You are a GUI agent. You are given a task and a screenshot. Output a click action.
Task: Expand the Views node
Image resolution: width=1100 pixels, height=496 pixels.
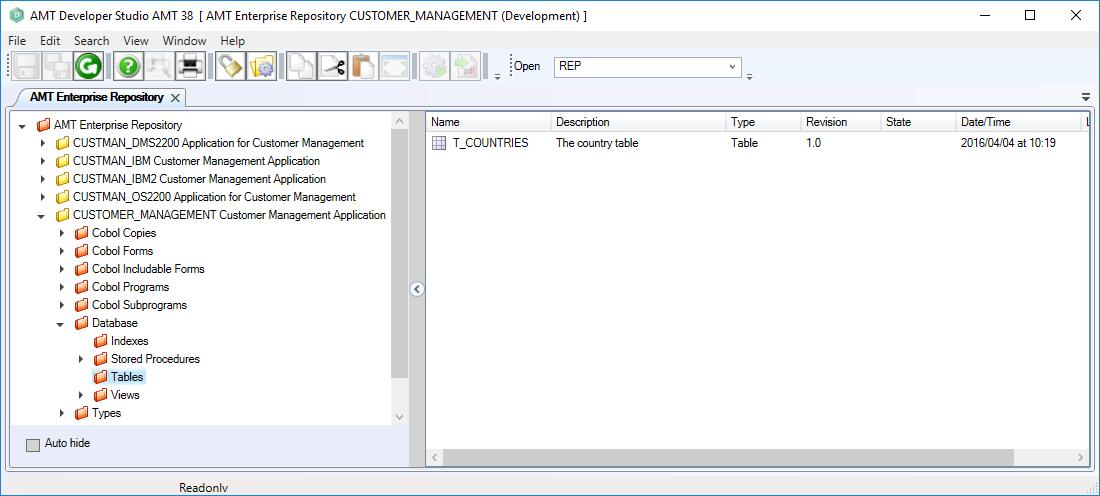81,395
